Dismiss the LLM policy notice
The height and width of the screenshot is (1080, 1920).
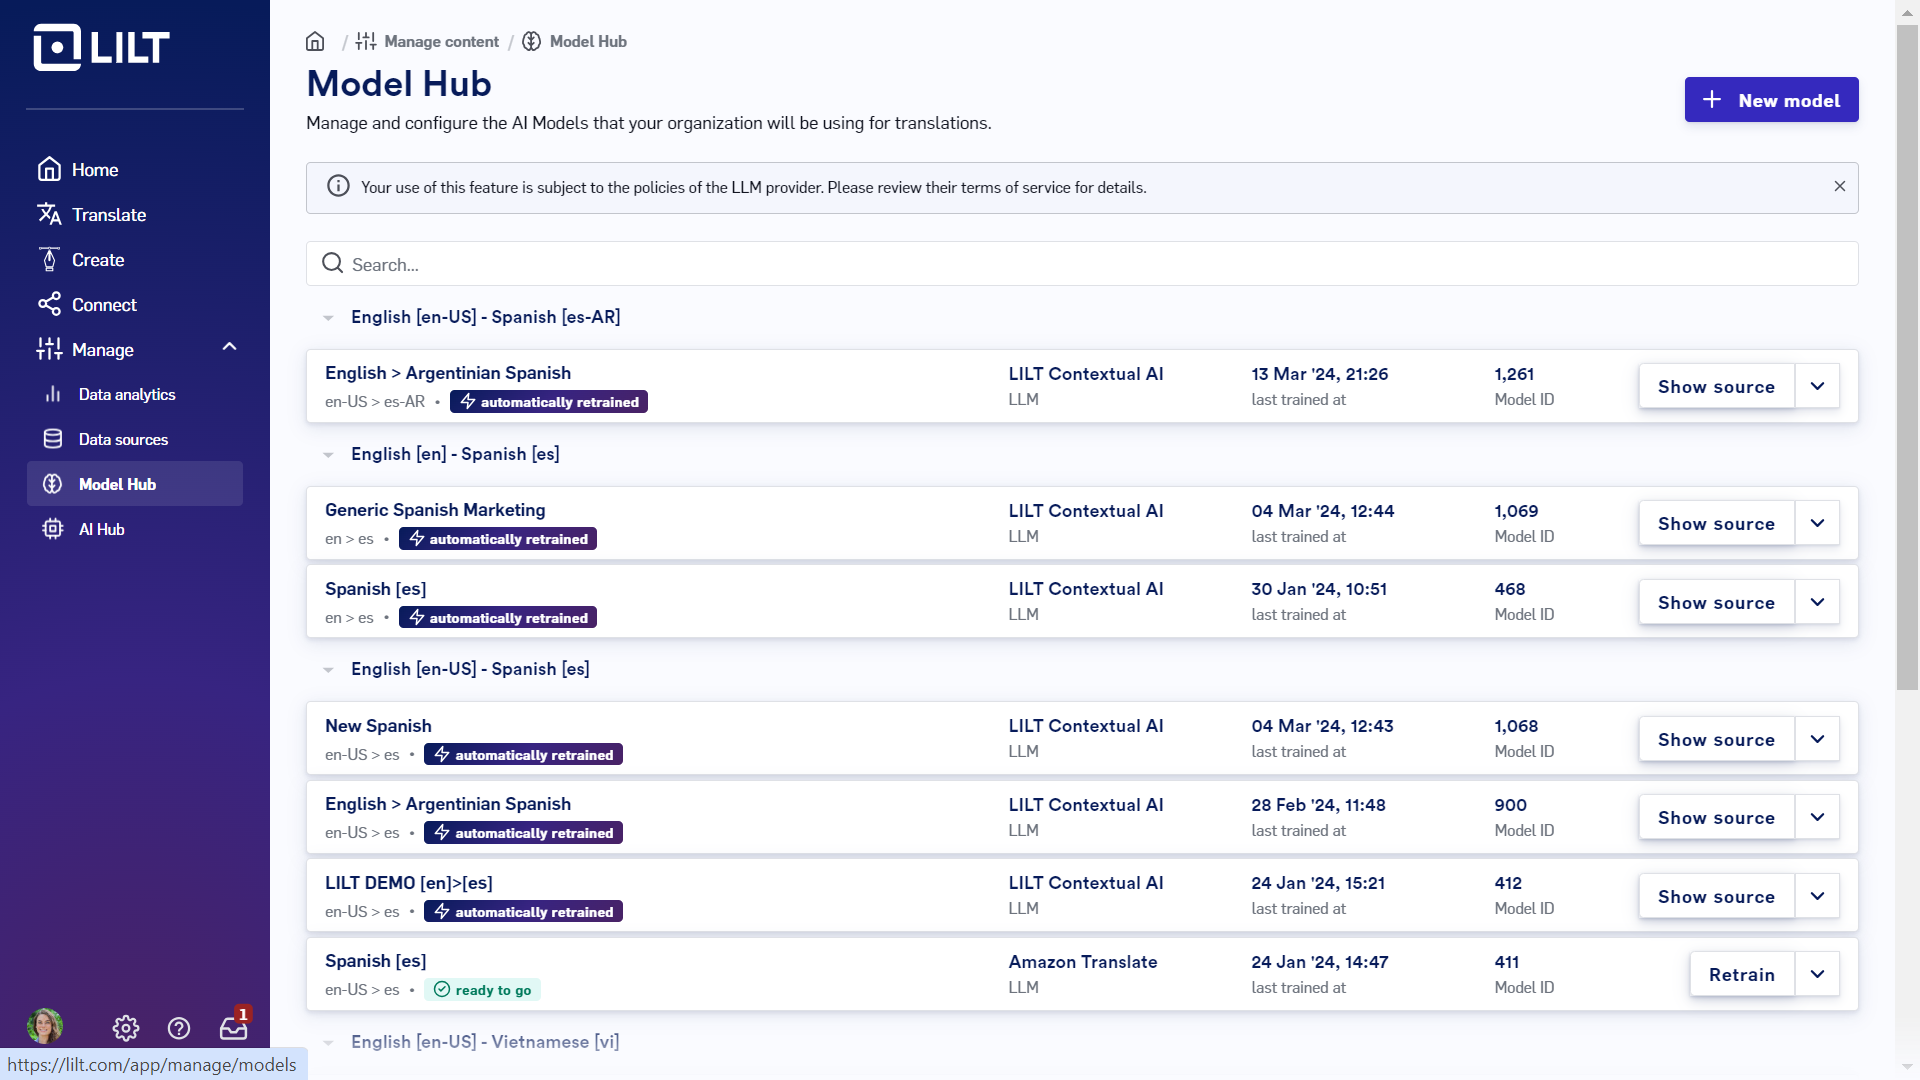tap(1839, 186)
